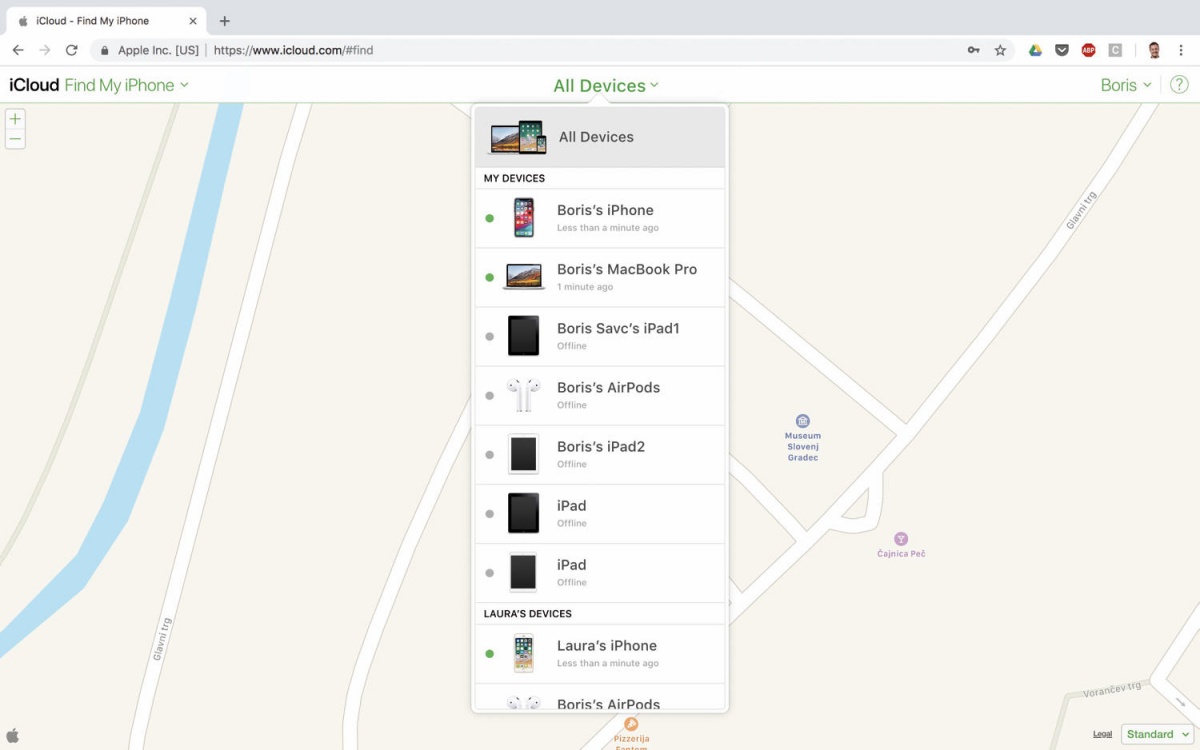Select All Devices in the list

600,137
